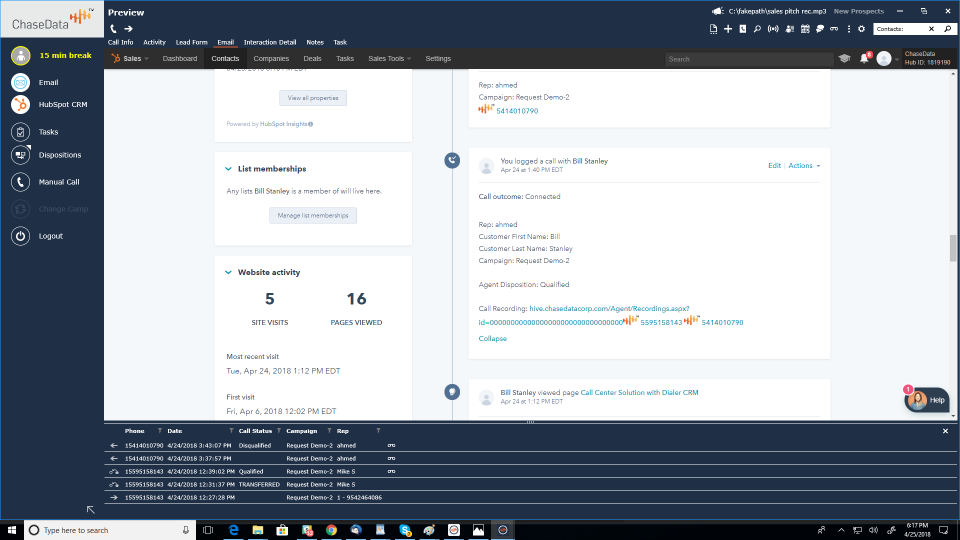The width and height of the screenshot is (960, 540).
Task: Switch to the Lead Form tab
Action: point(192,42)
